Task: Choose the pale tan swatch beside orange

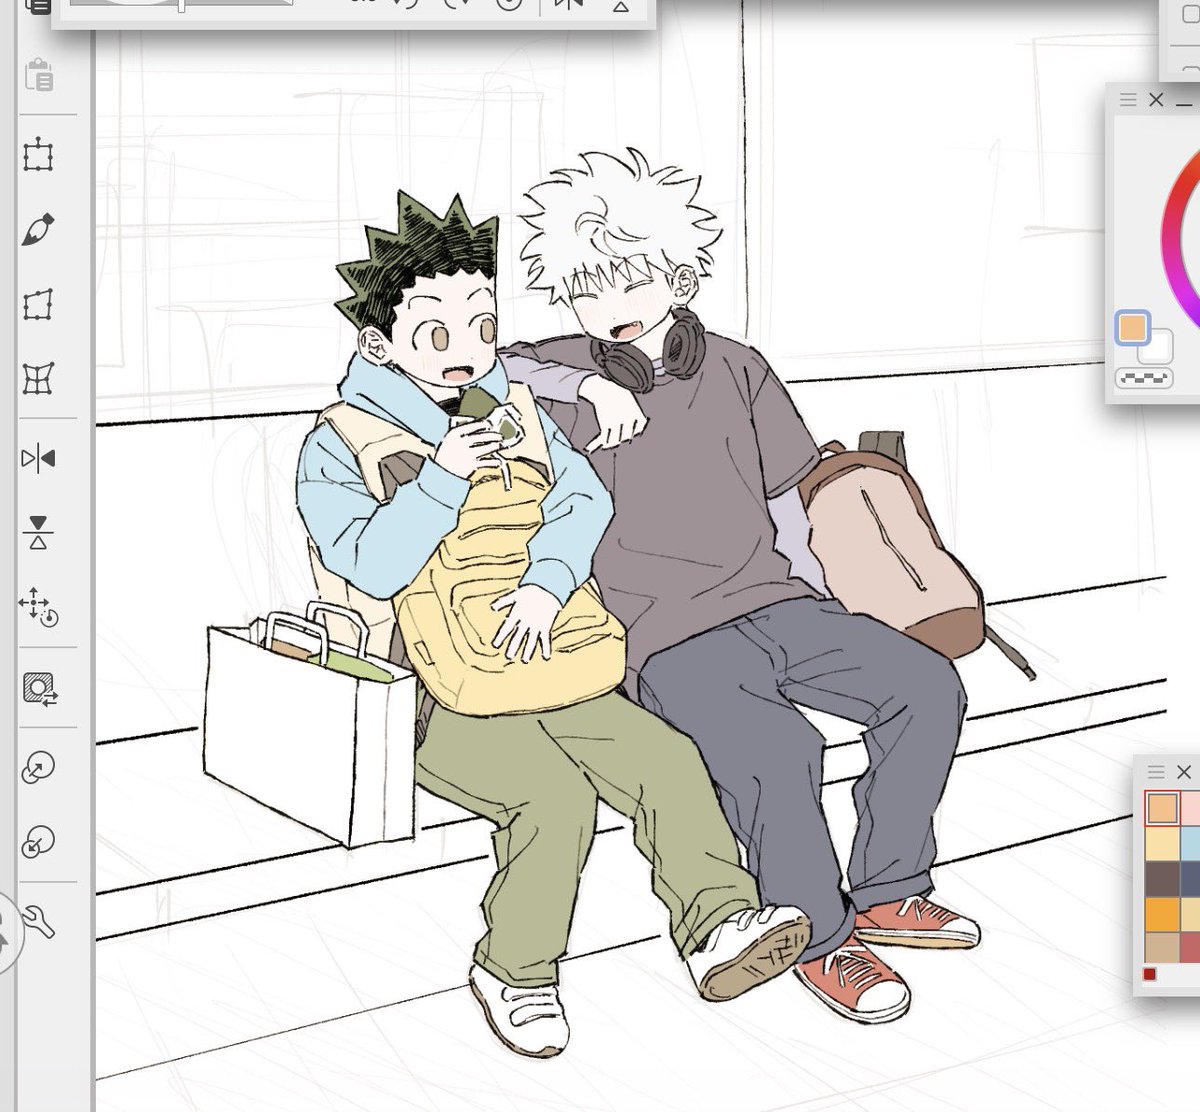Action: click(x=1190, y=914)
